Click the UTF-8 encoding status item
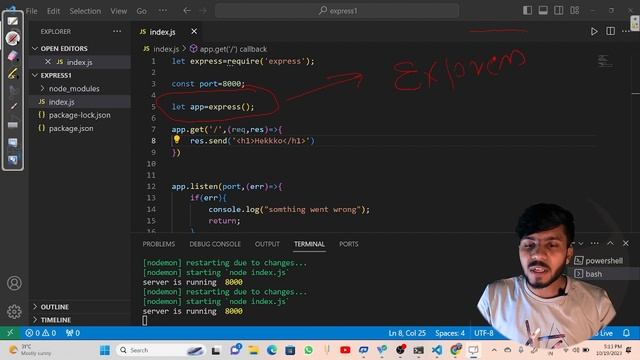 pos(484,333)
